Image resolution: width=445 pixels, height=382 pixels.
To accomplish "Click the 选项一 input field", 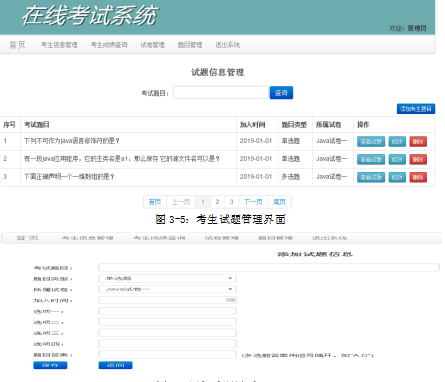I will (167, 311).
